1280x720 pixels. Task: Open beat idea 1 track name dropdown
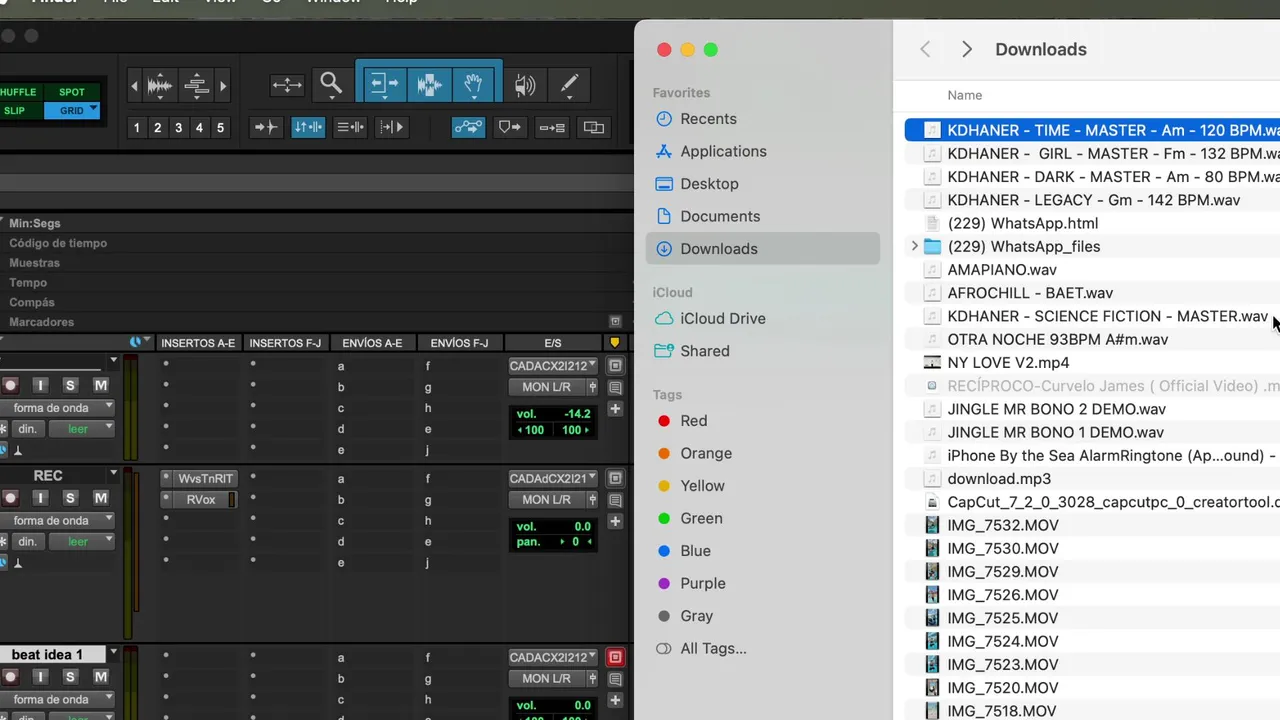pyautogui.click(x=113, y=653)
